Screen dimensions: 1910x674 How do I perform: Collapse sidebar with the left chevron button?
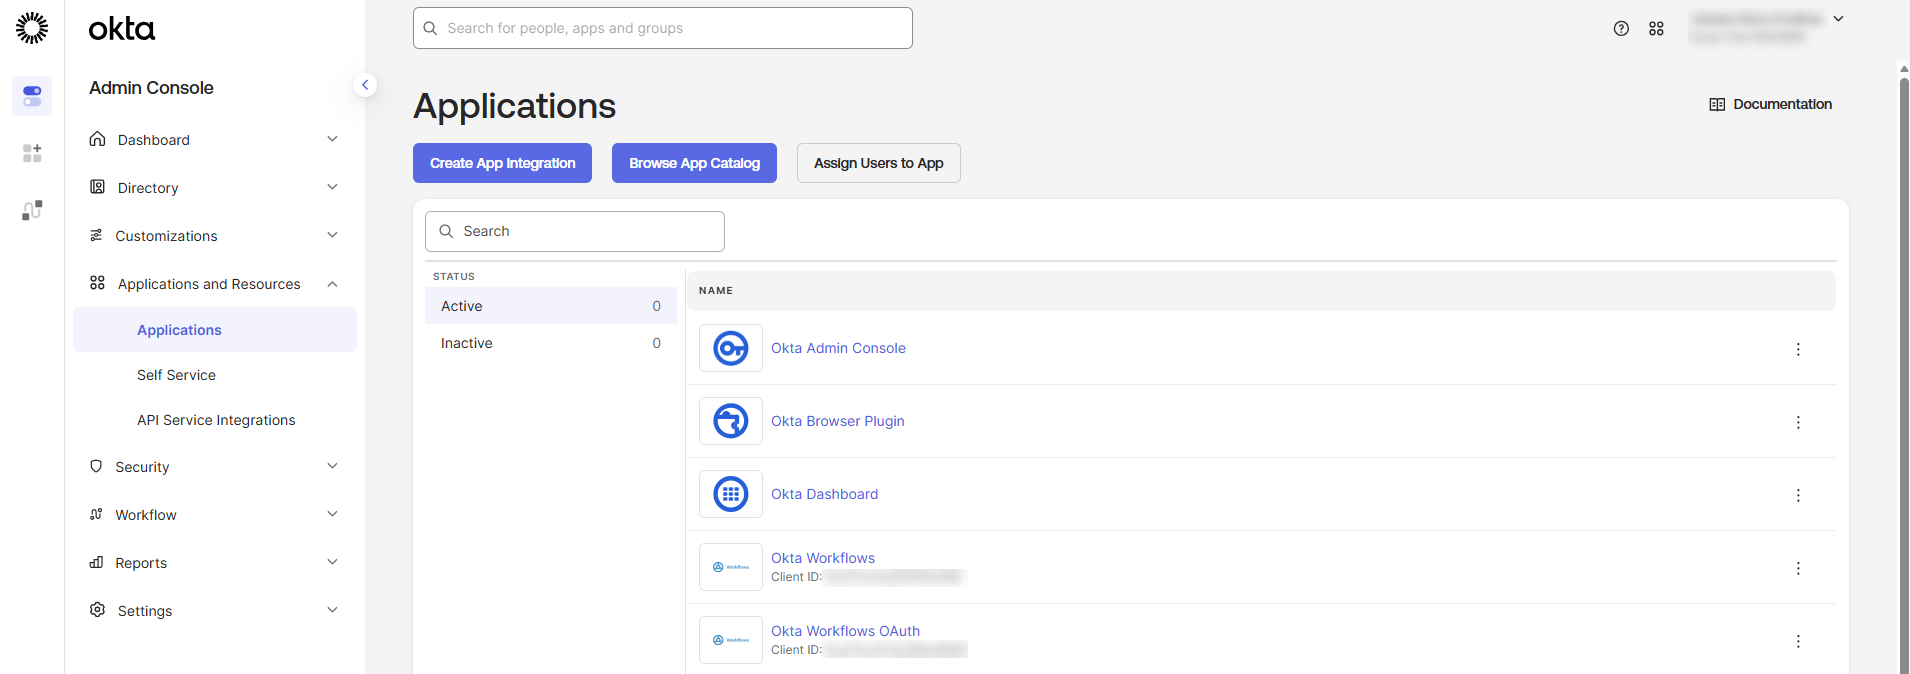(x=365, y=85)
